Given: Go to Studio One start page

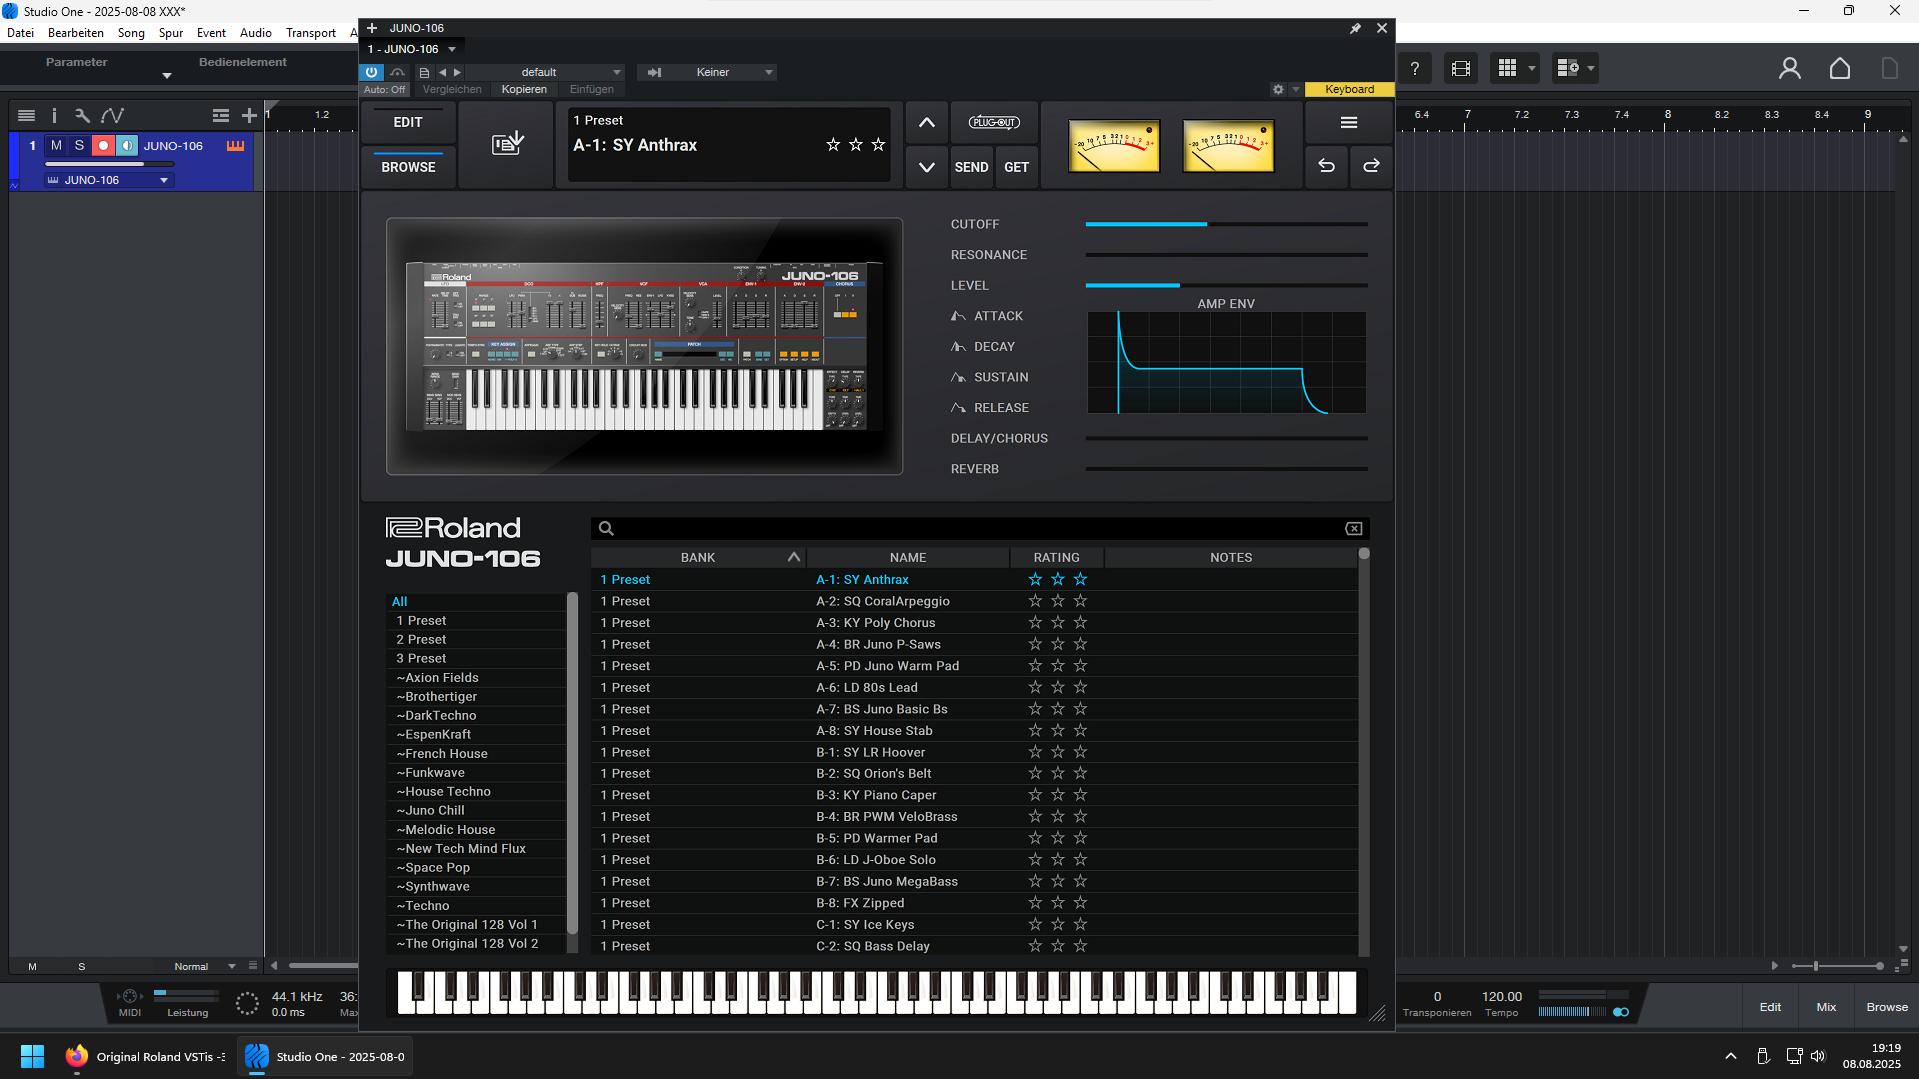Looking at the screenshot, I should pyautogui.click(x=1839, y=68).
